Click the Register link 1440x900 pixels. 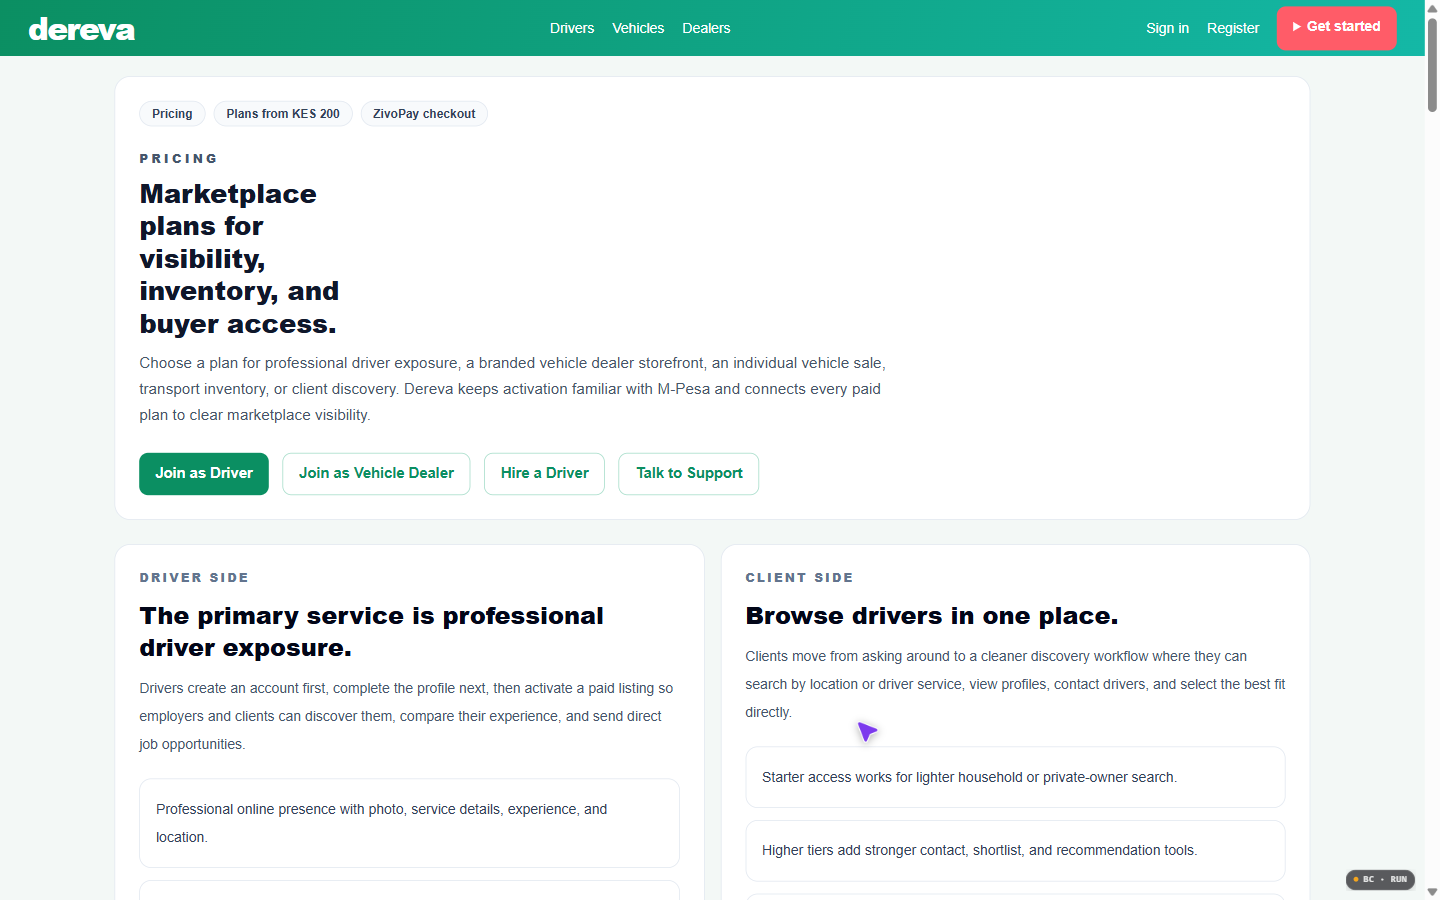1233,28
